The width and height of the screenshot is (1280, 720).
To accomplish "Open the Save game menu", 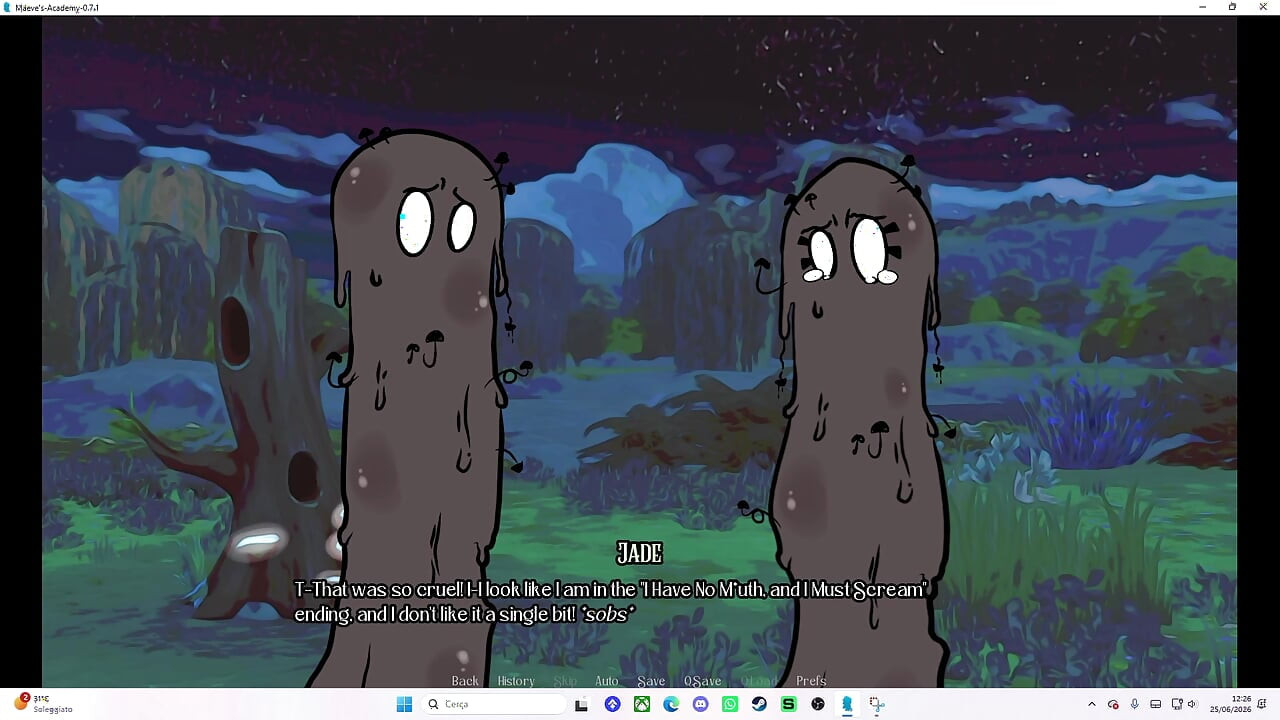I will pos(651,681).
